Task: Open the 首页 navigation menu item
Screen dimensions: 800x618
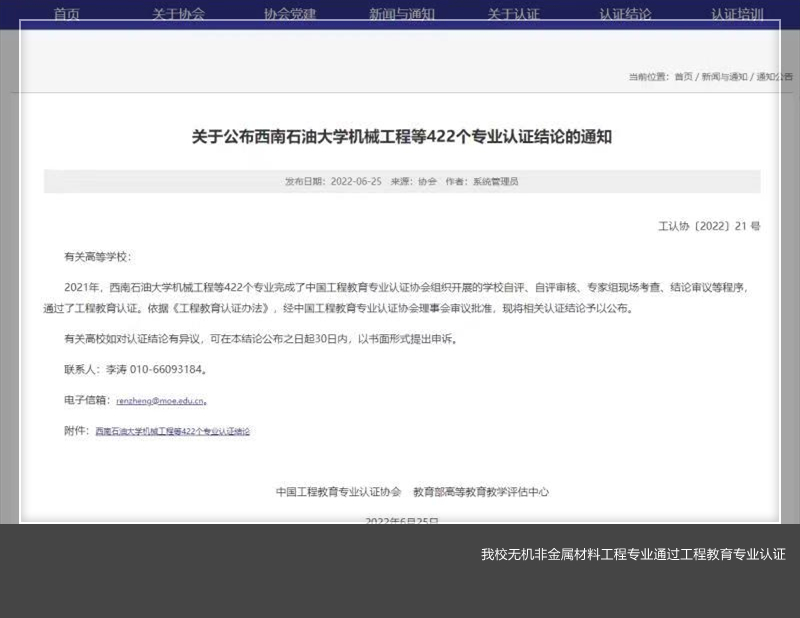Action: (x=67, y=14)
